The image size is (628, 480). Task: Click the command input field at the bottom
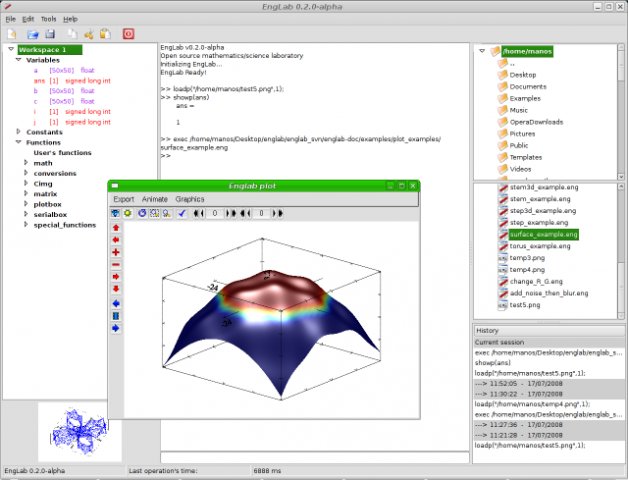(x=315, y=457)
